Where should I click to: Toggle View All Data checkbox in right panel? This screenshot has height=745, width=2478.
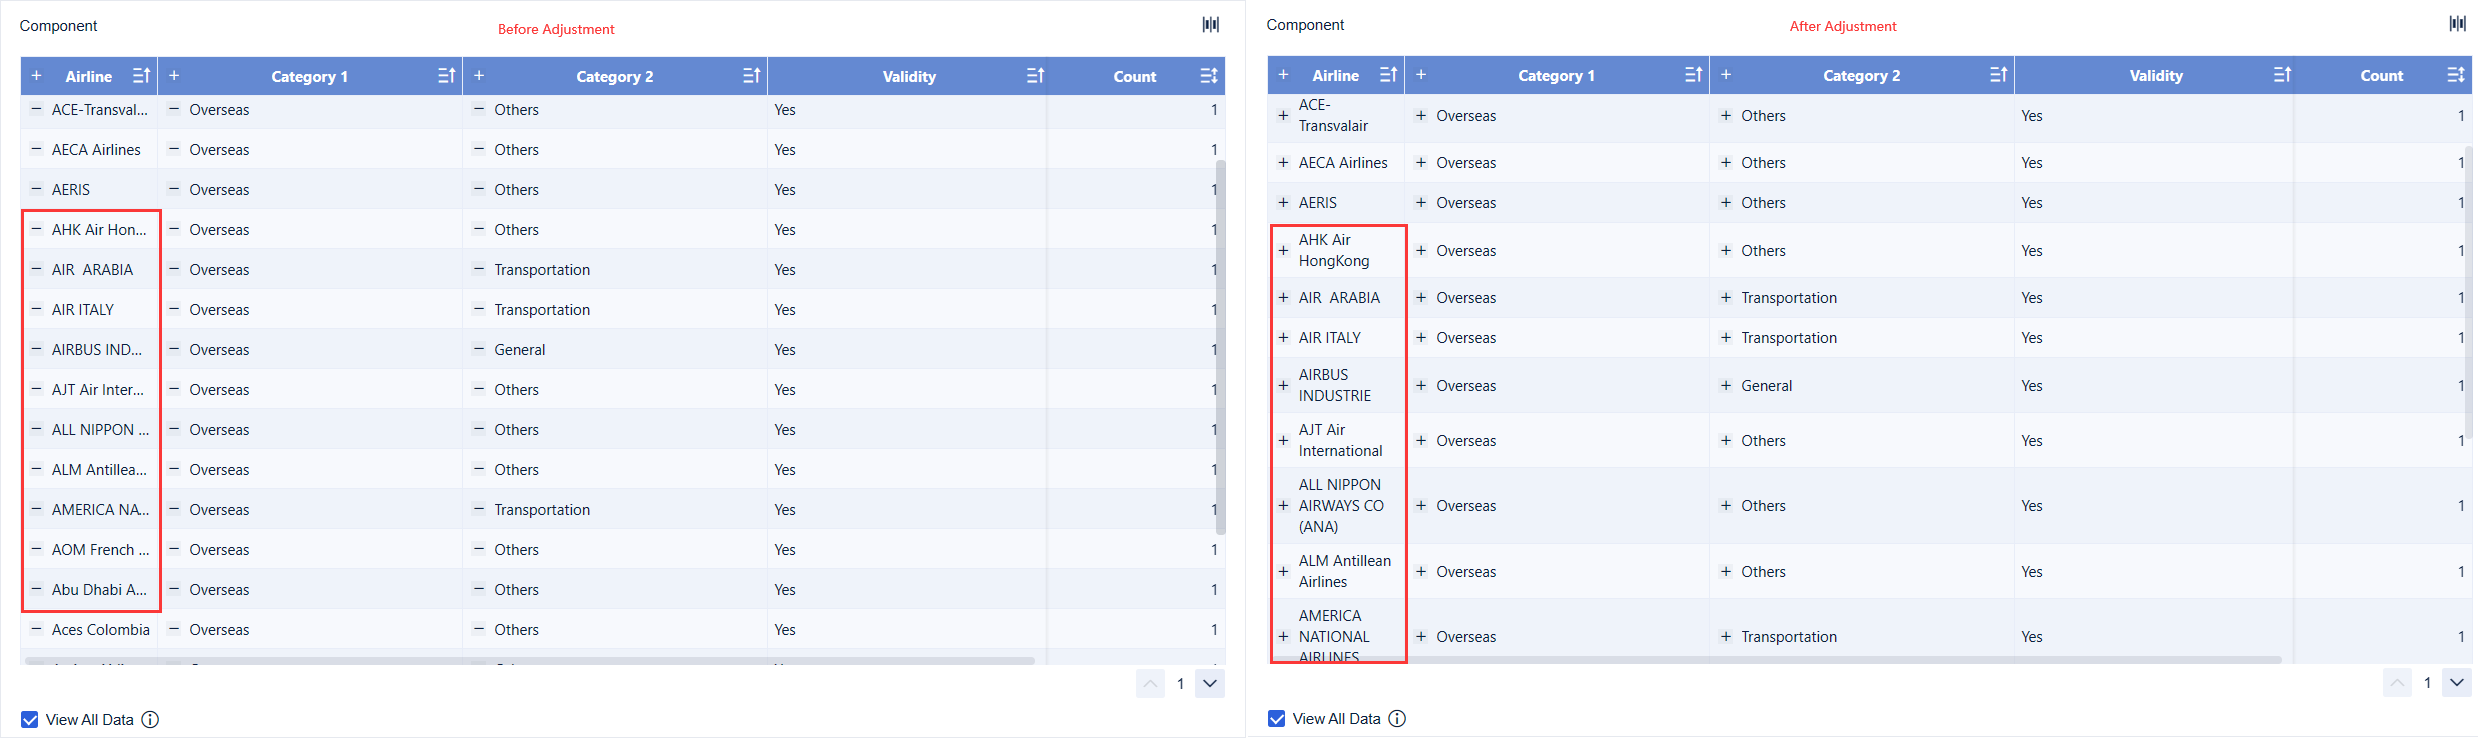click(x=1277, y=719)
